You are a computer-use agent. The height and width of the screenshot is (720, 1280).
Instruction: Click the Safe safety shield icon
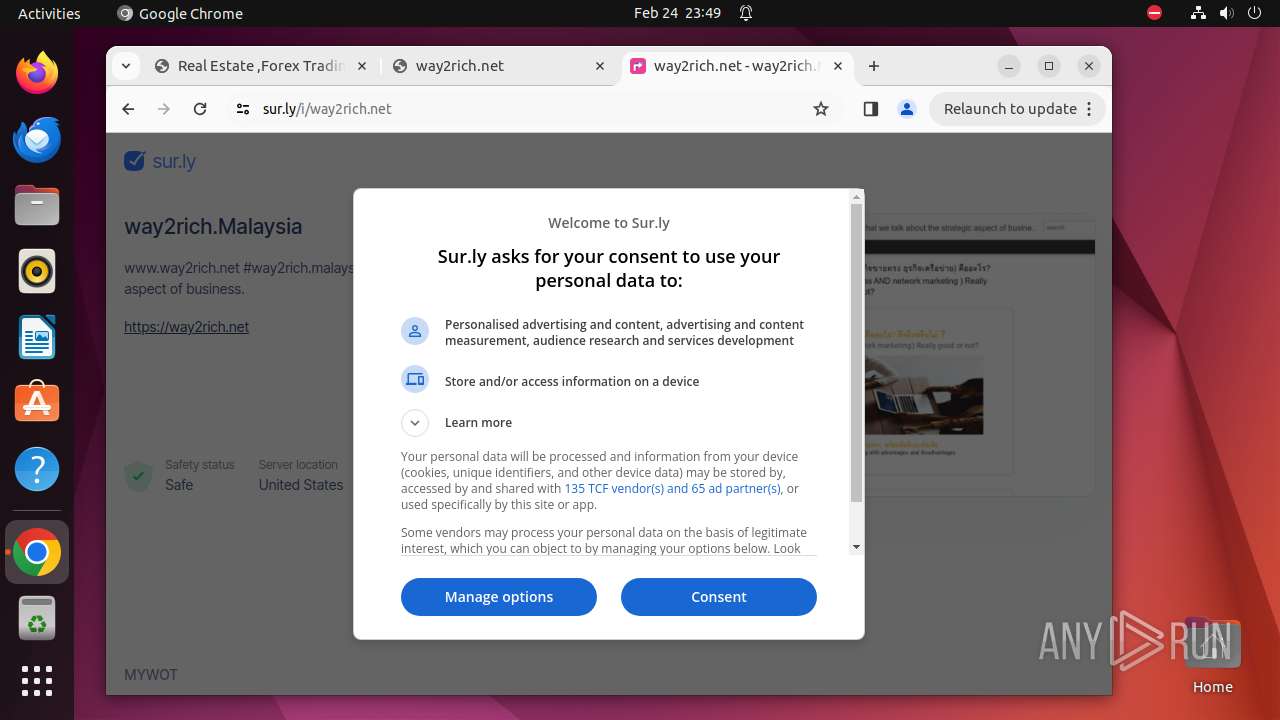pyautogui.click(x=138, y=475)
